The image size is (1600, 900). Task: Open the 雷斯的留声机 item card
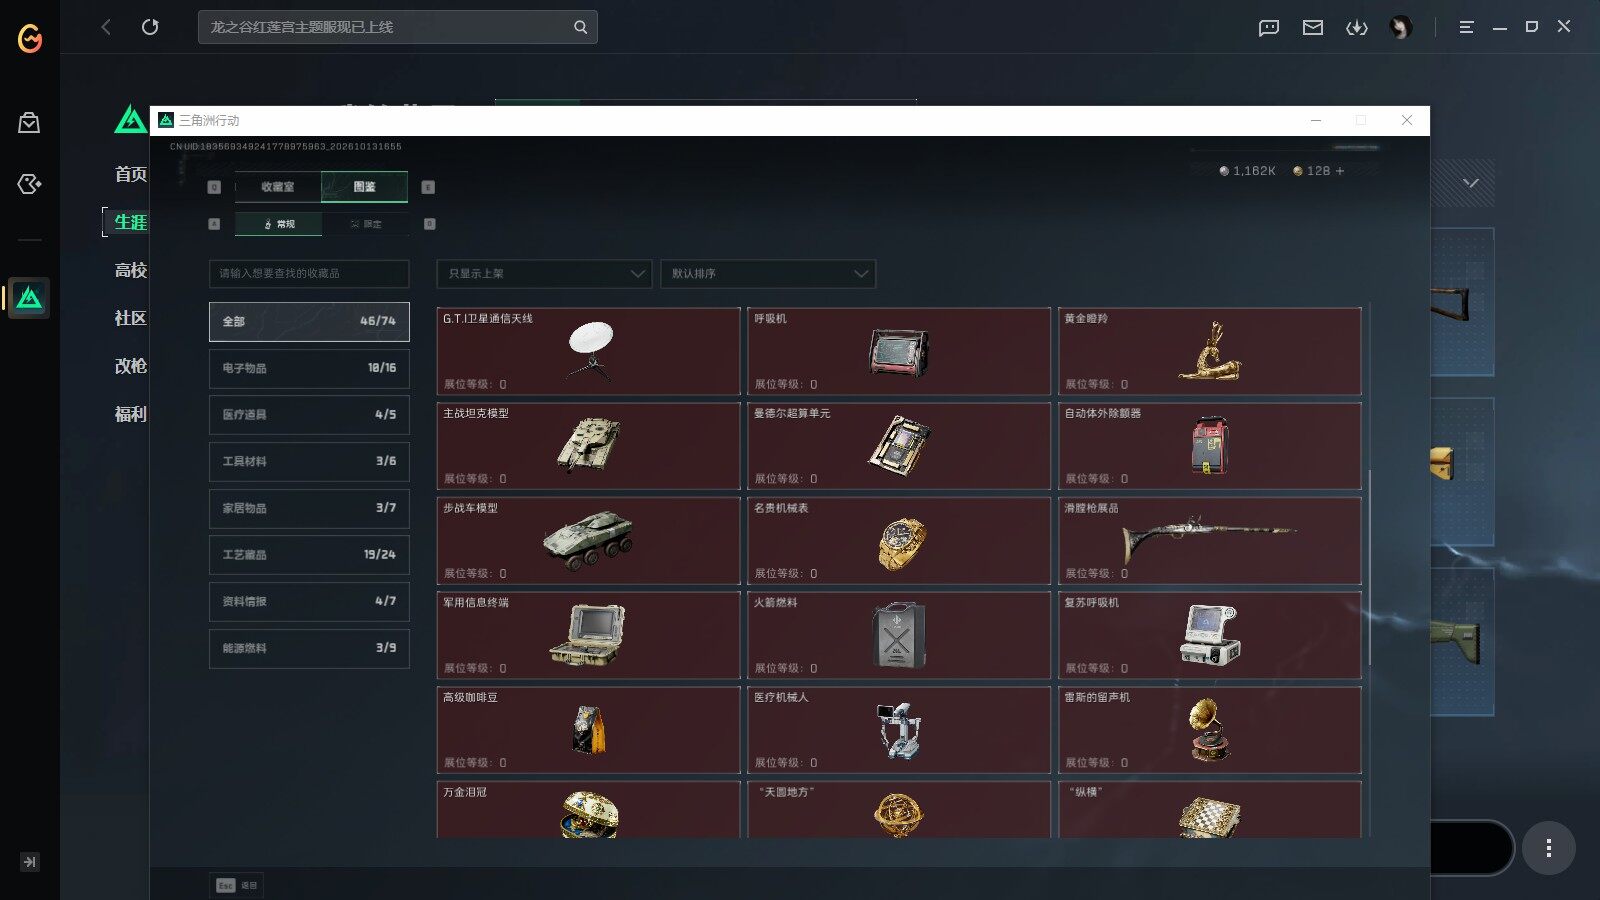(x=1210, y=730)
